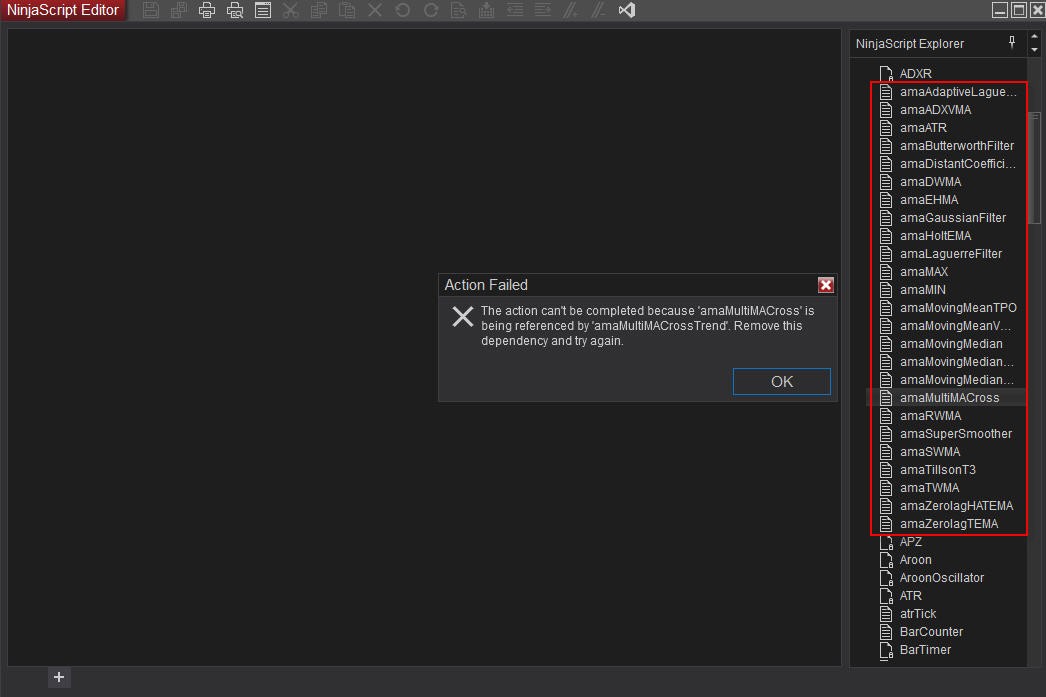Select amaTillsonT3 script
This screenshot has height=697, width=1046.
pos(937,470)
